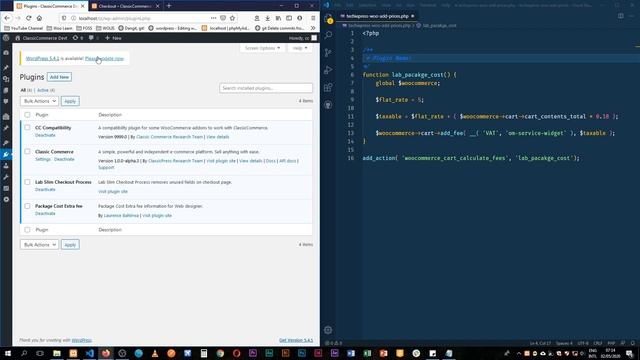
Task: Open Firefox hamburger menu
Action: [313, 18]
